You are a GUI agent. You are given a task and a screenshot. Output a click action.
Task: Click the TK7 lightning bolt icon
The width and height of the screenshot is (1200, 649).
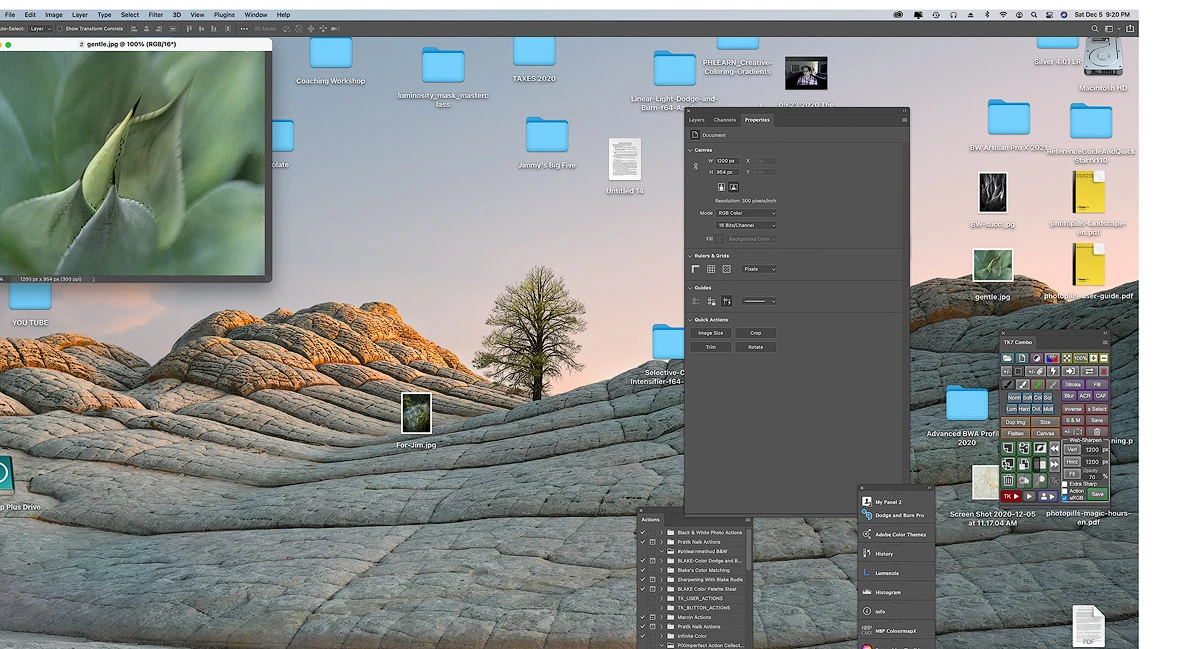[x=1054, y=371]
